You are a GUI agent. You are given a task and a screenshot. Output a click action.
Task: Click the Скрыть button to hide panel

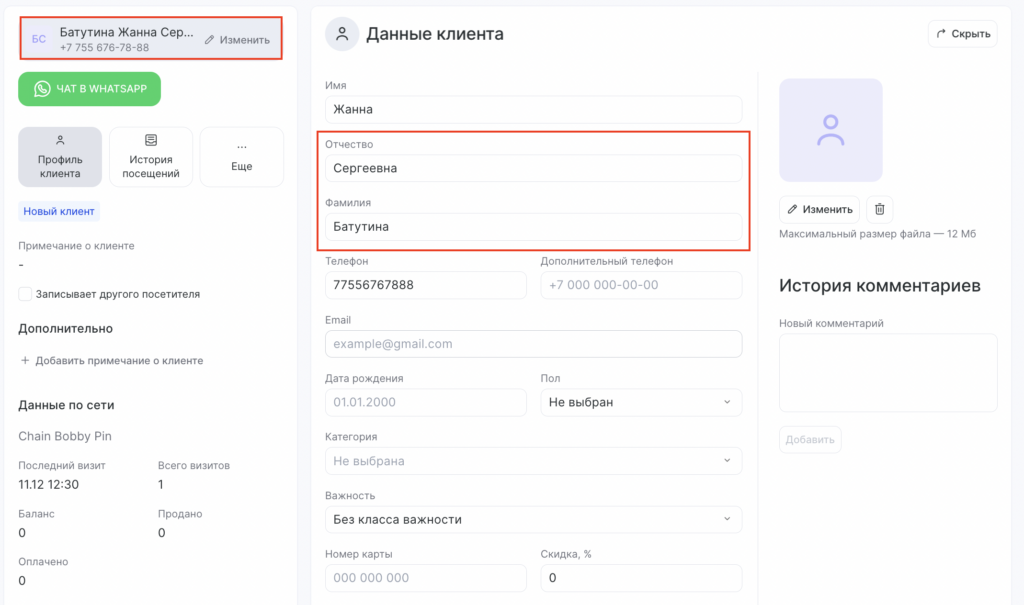pyautogui.click(x=962, y=34)
